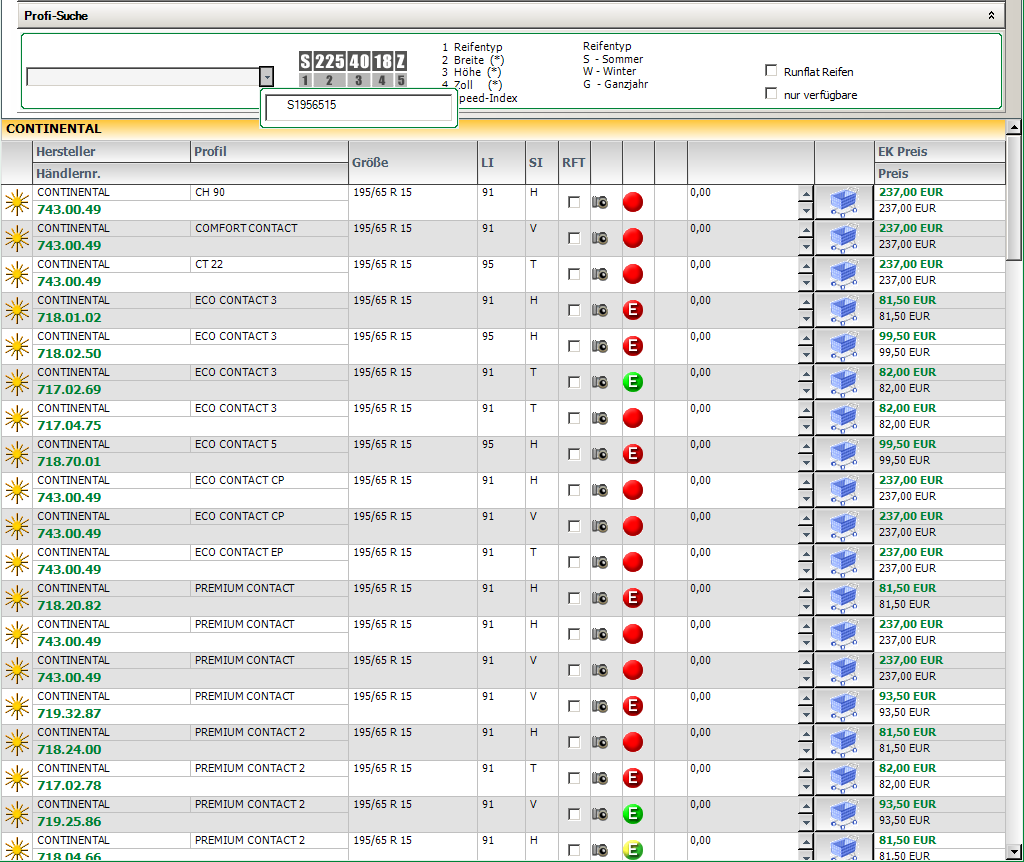The height and width of the screenshot is (862, 1024).
Task: Click green E status of 717.02.69
Action: click(633, 382)
